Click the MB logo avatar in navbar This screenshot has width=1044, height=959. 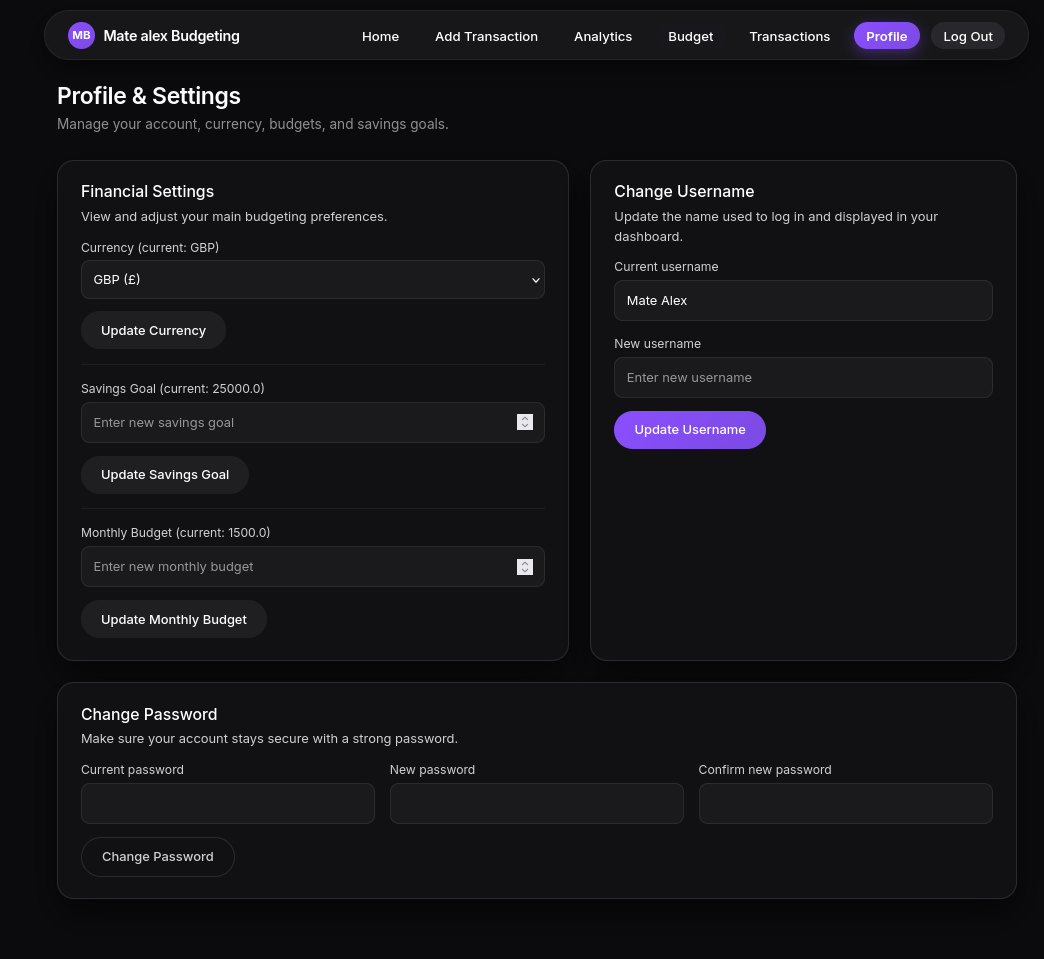click(81, 36)
